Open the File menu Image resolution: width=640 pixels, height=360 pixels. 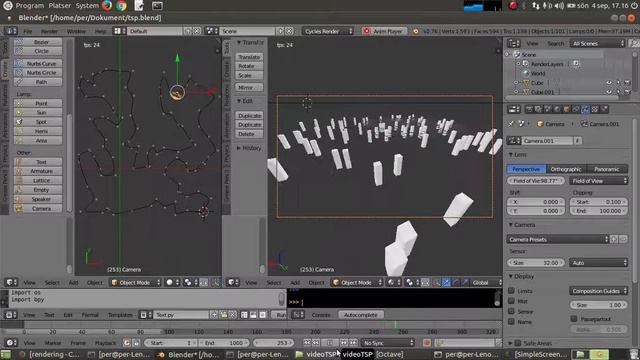tap(27, 31)
